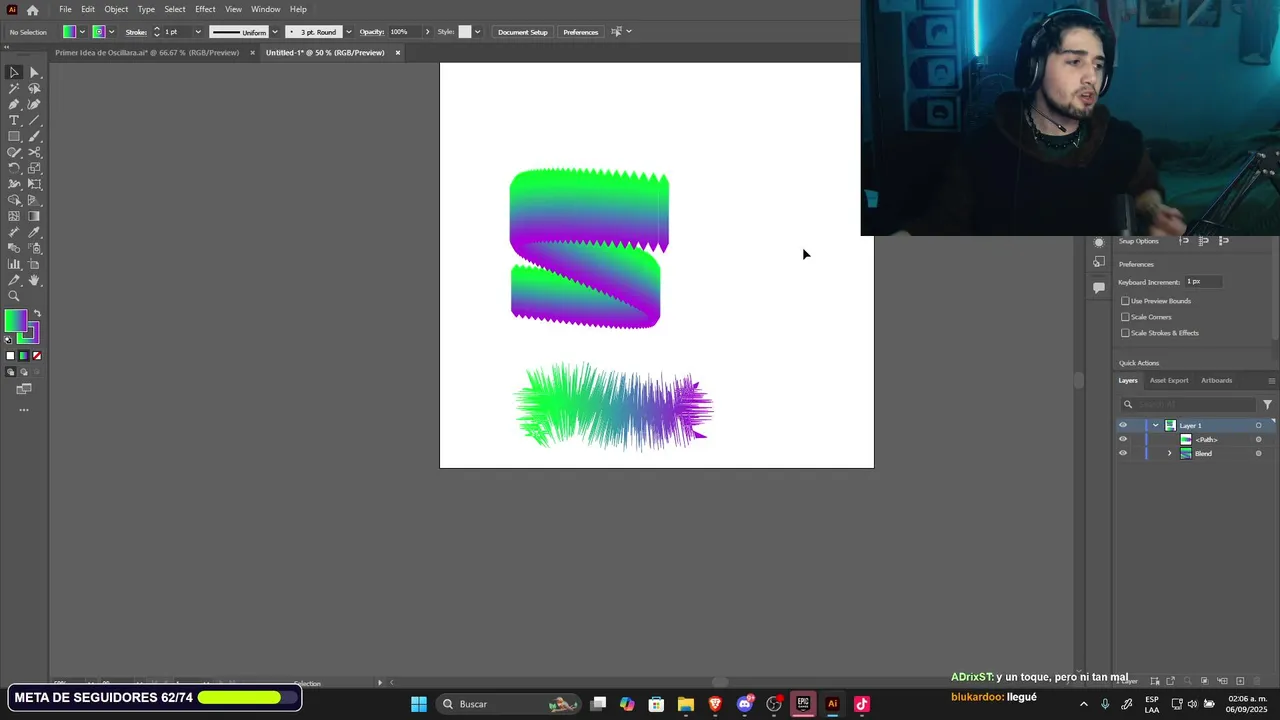This screenshot has width=1280, height=720.
Task: Select the Hand tool
Action: (x=34, y=280)
